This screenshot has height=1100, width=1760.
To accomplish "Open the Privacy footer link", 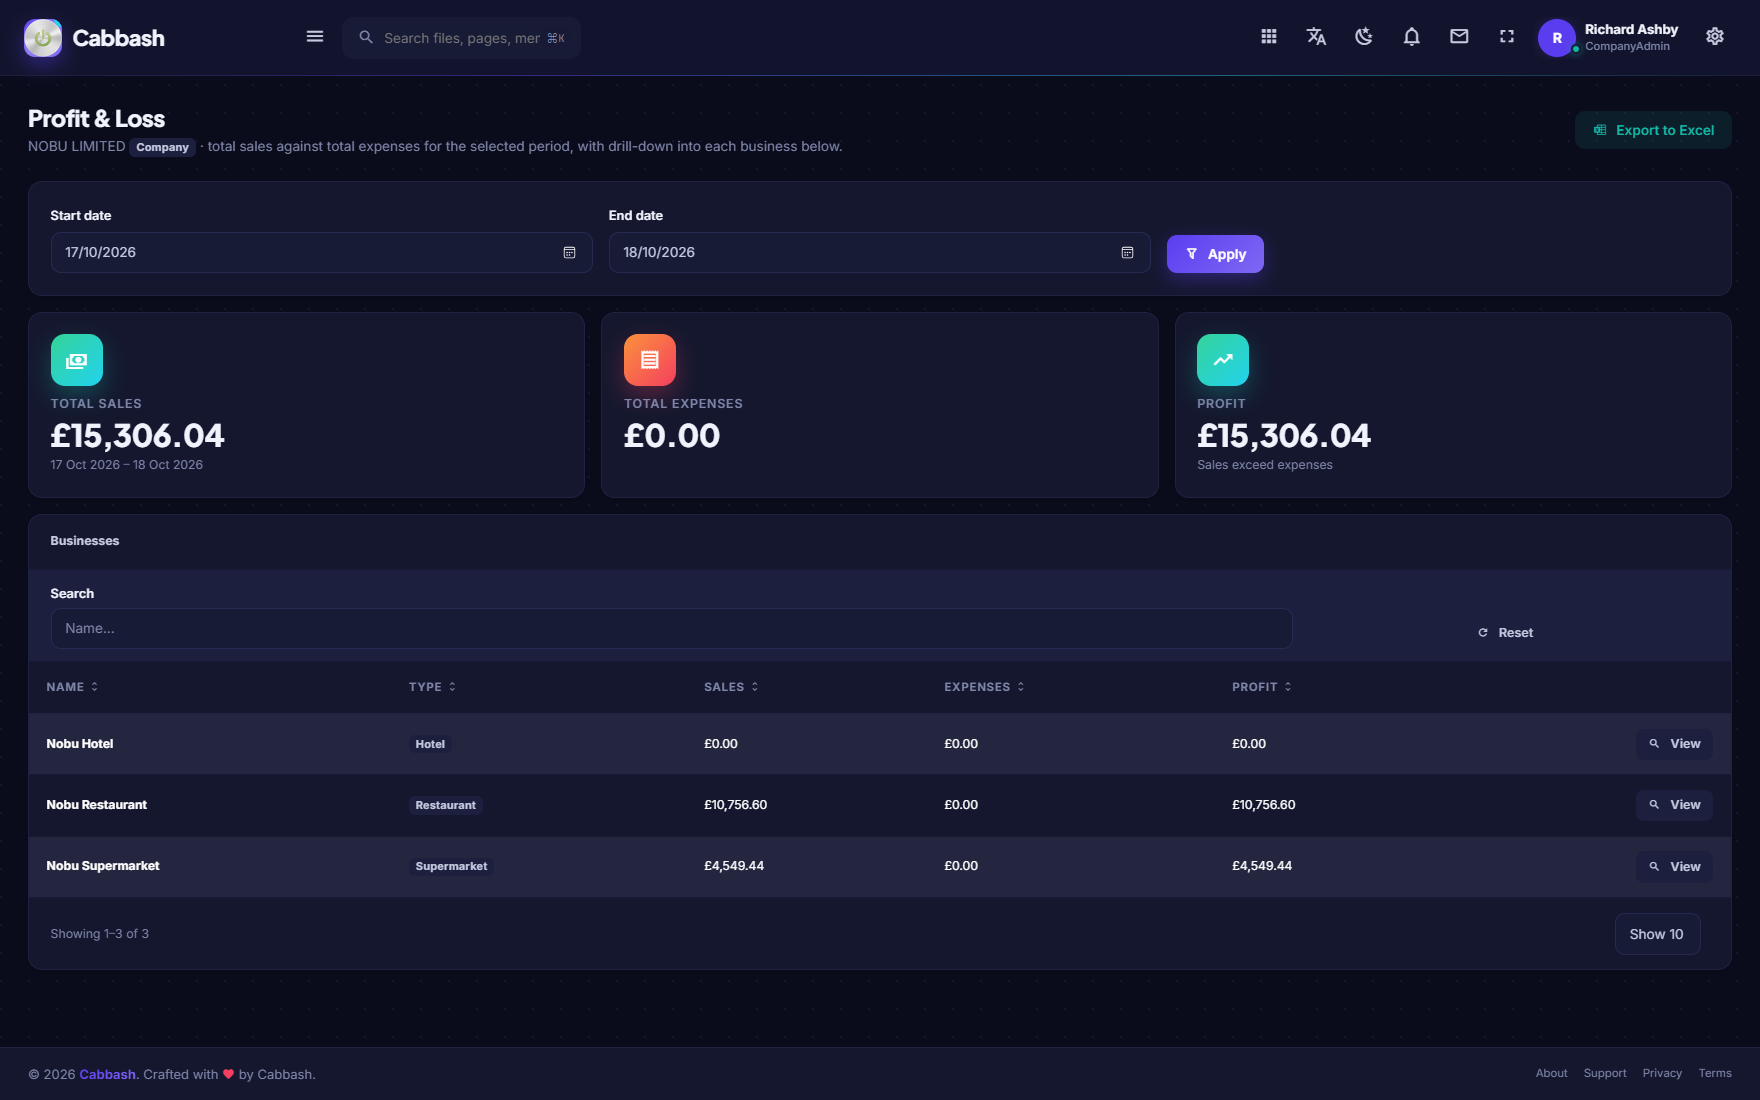I will click(1662, 1073).
